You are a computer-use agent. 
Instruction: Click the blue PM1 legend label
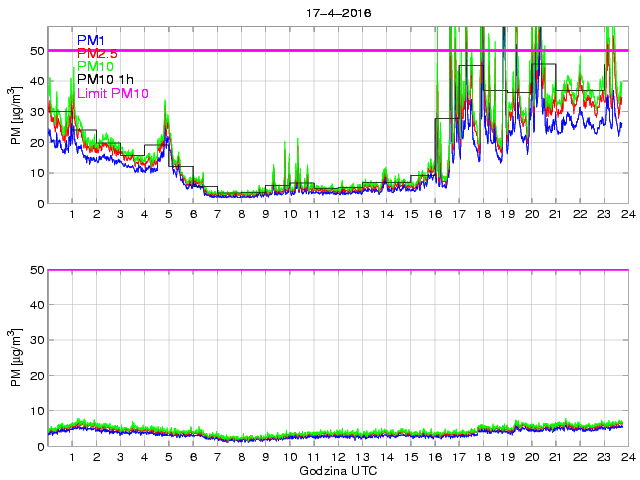[x=89, y=40]
